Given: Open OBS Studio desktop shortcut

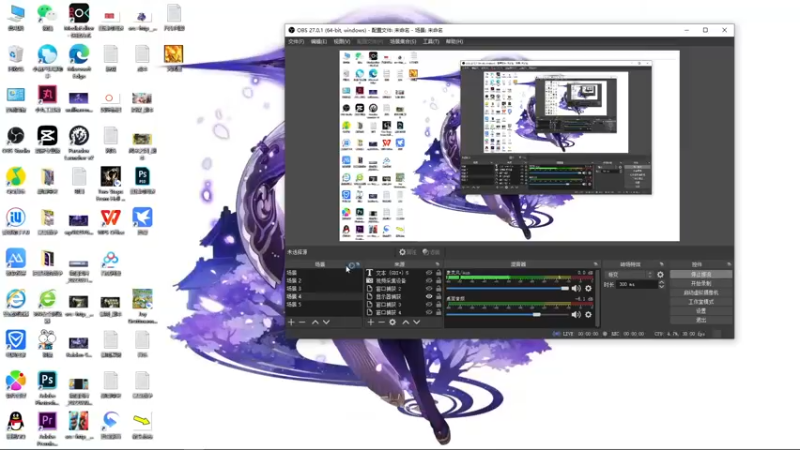Looking at the screenshot, I should point(16,140).
